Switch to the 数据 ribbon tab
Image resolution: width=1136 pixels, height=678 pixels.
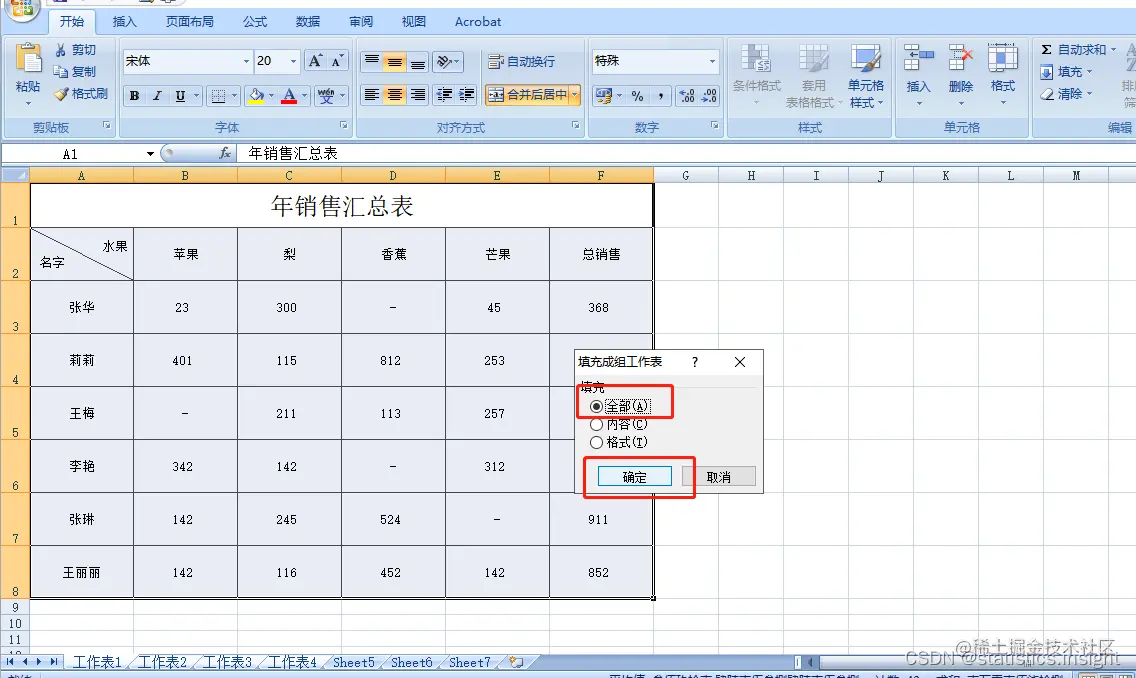click(x=308, y=22)
